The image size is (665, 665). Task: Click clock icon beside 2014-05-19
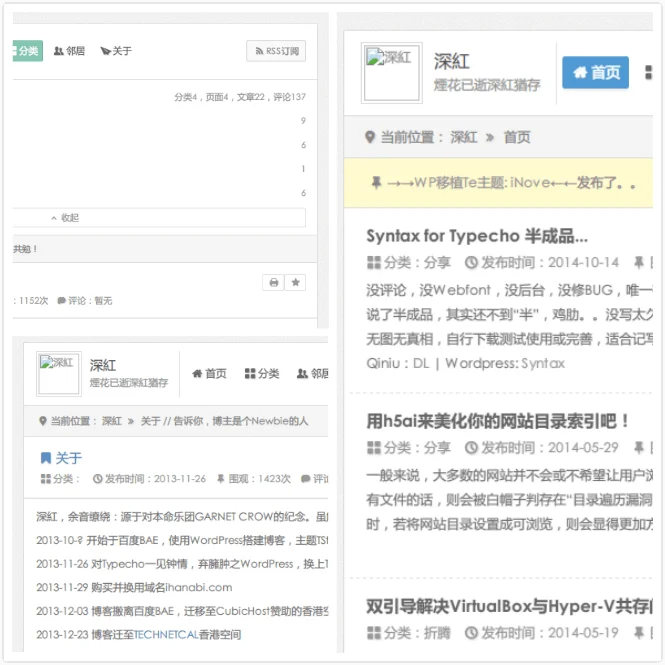[x=471, y=633]
